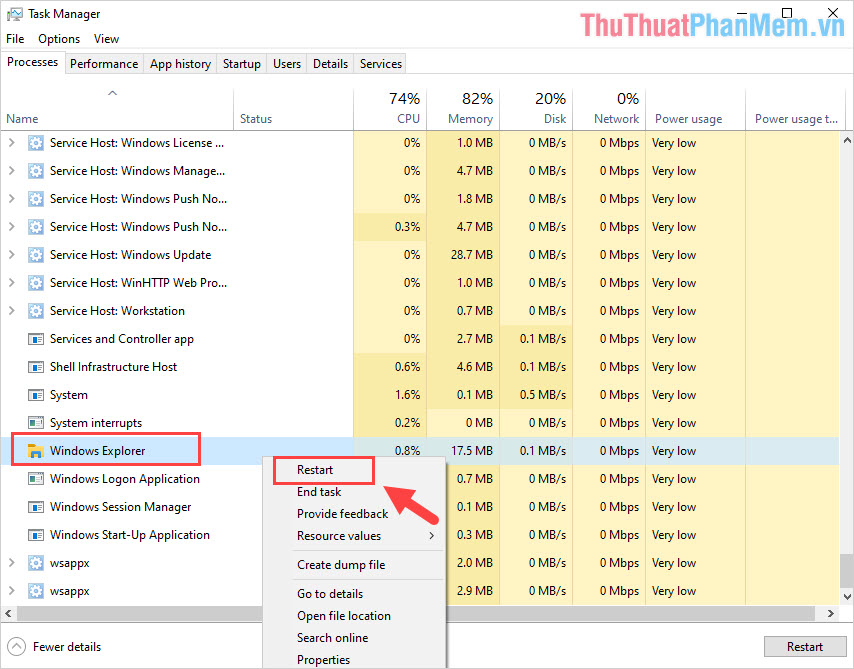
Task: Open the Resource values submenu
Action: point(338,535)
